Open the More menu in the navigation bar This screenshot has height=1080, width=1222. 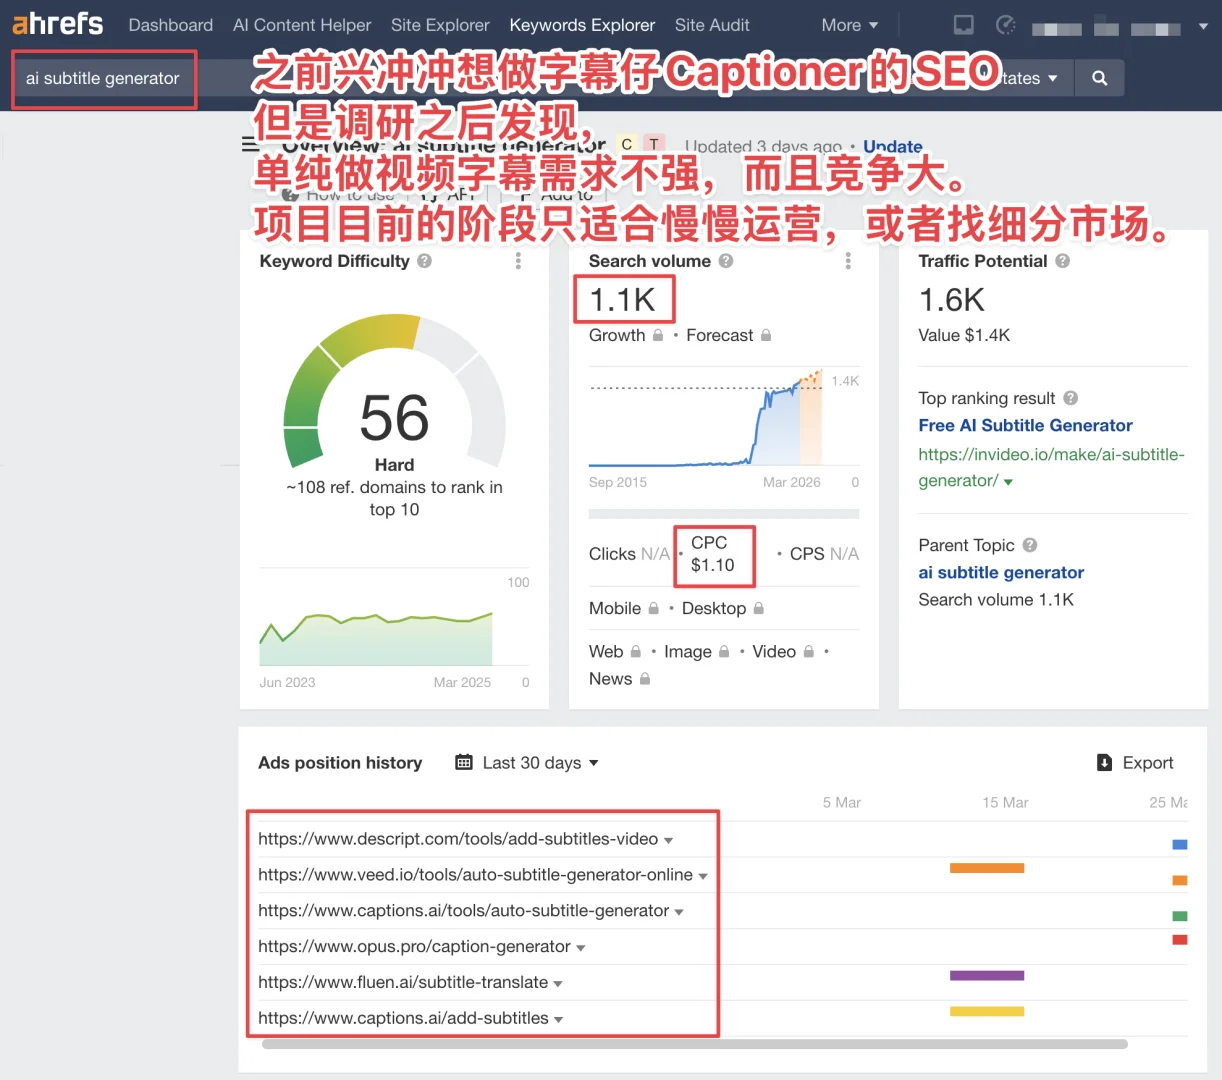849,25
